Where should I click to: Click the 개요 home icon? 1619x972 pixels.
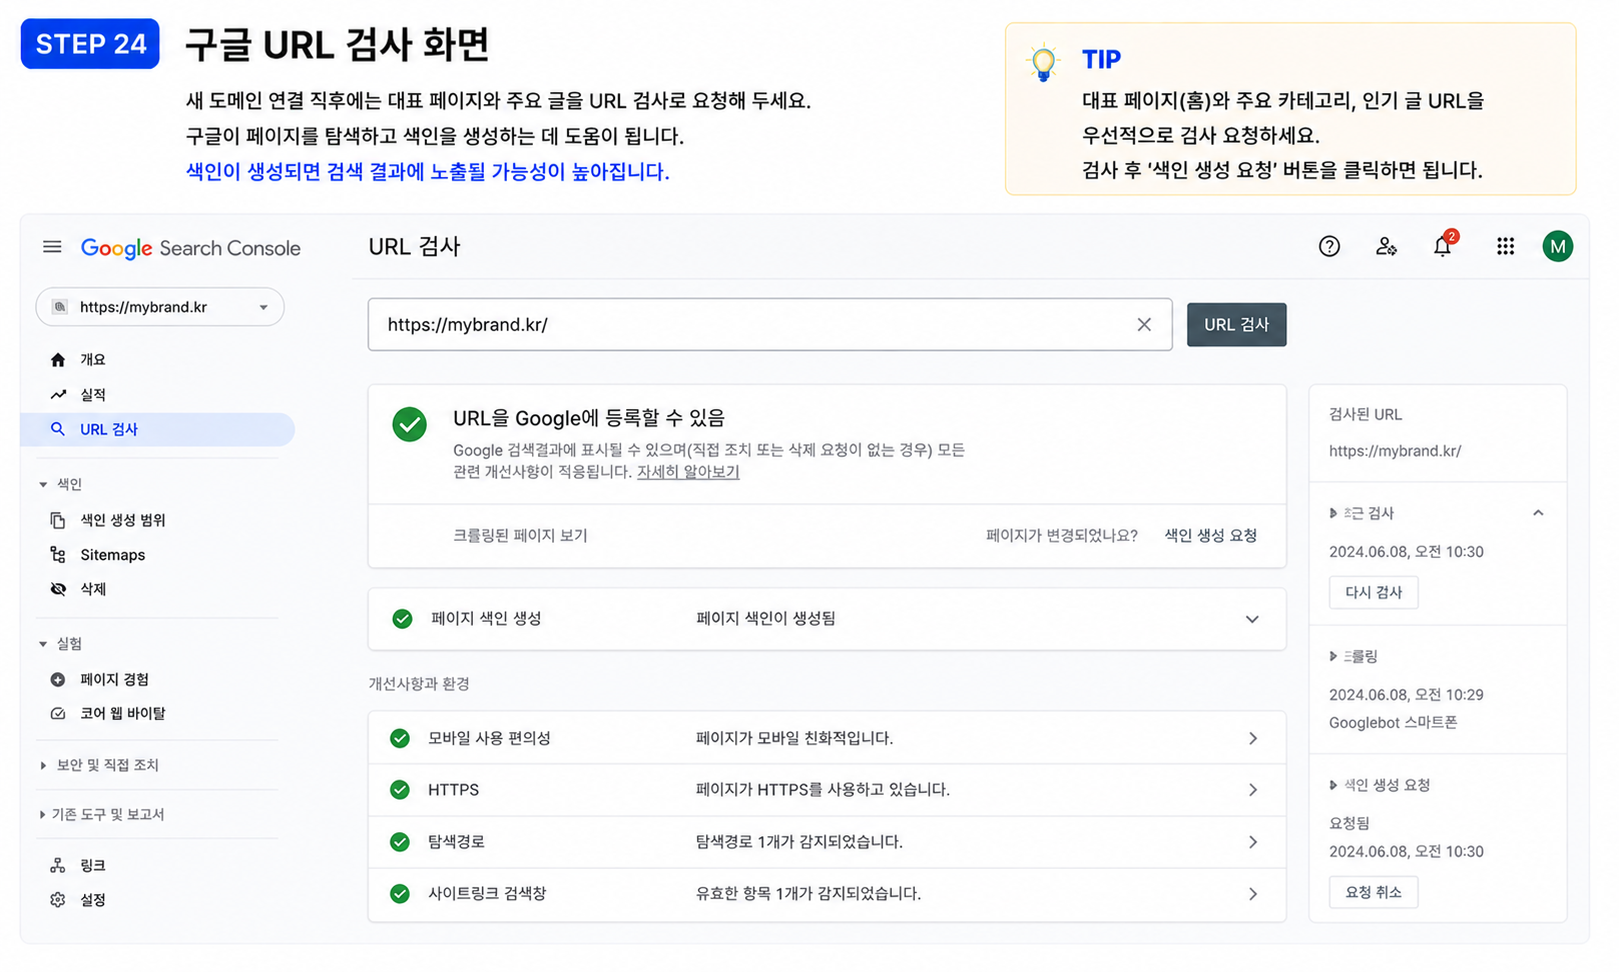[x=58, y=360]
